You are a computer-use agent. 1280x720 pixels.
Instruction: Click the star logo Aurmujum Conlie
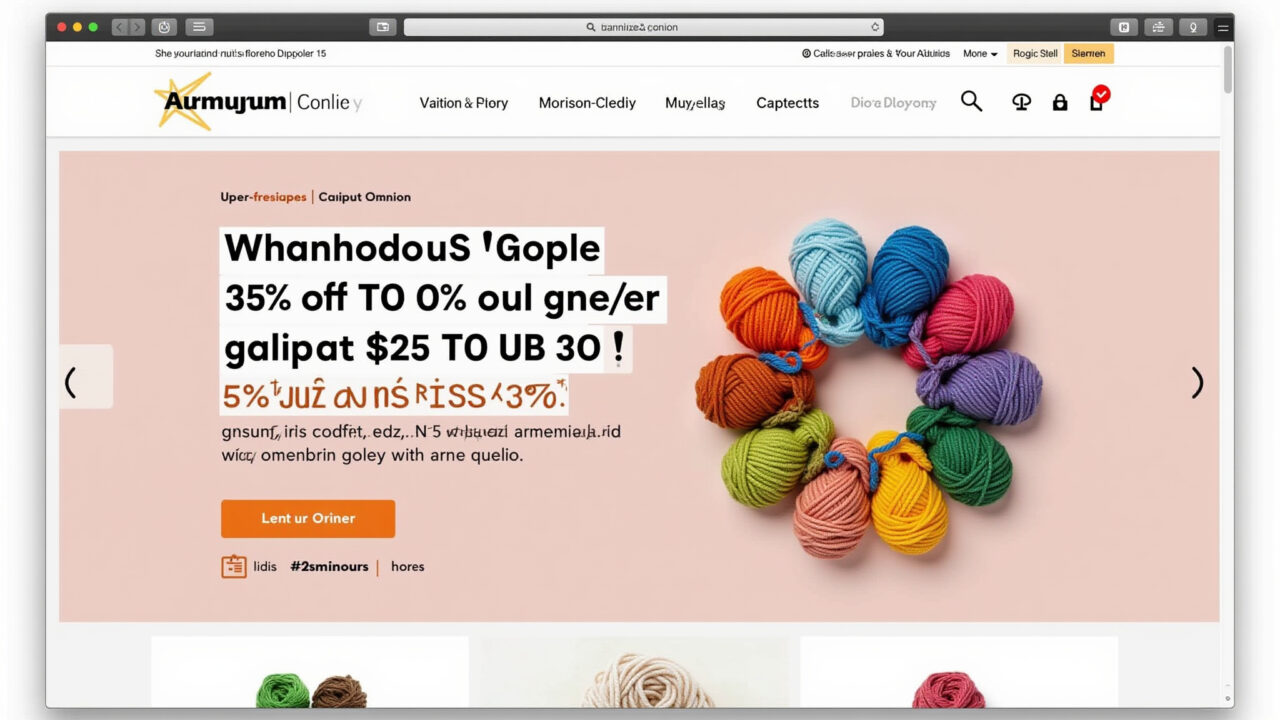[x=259, y=102]
